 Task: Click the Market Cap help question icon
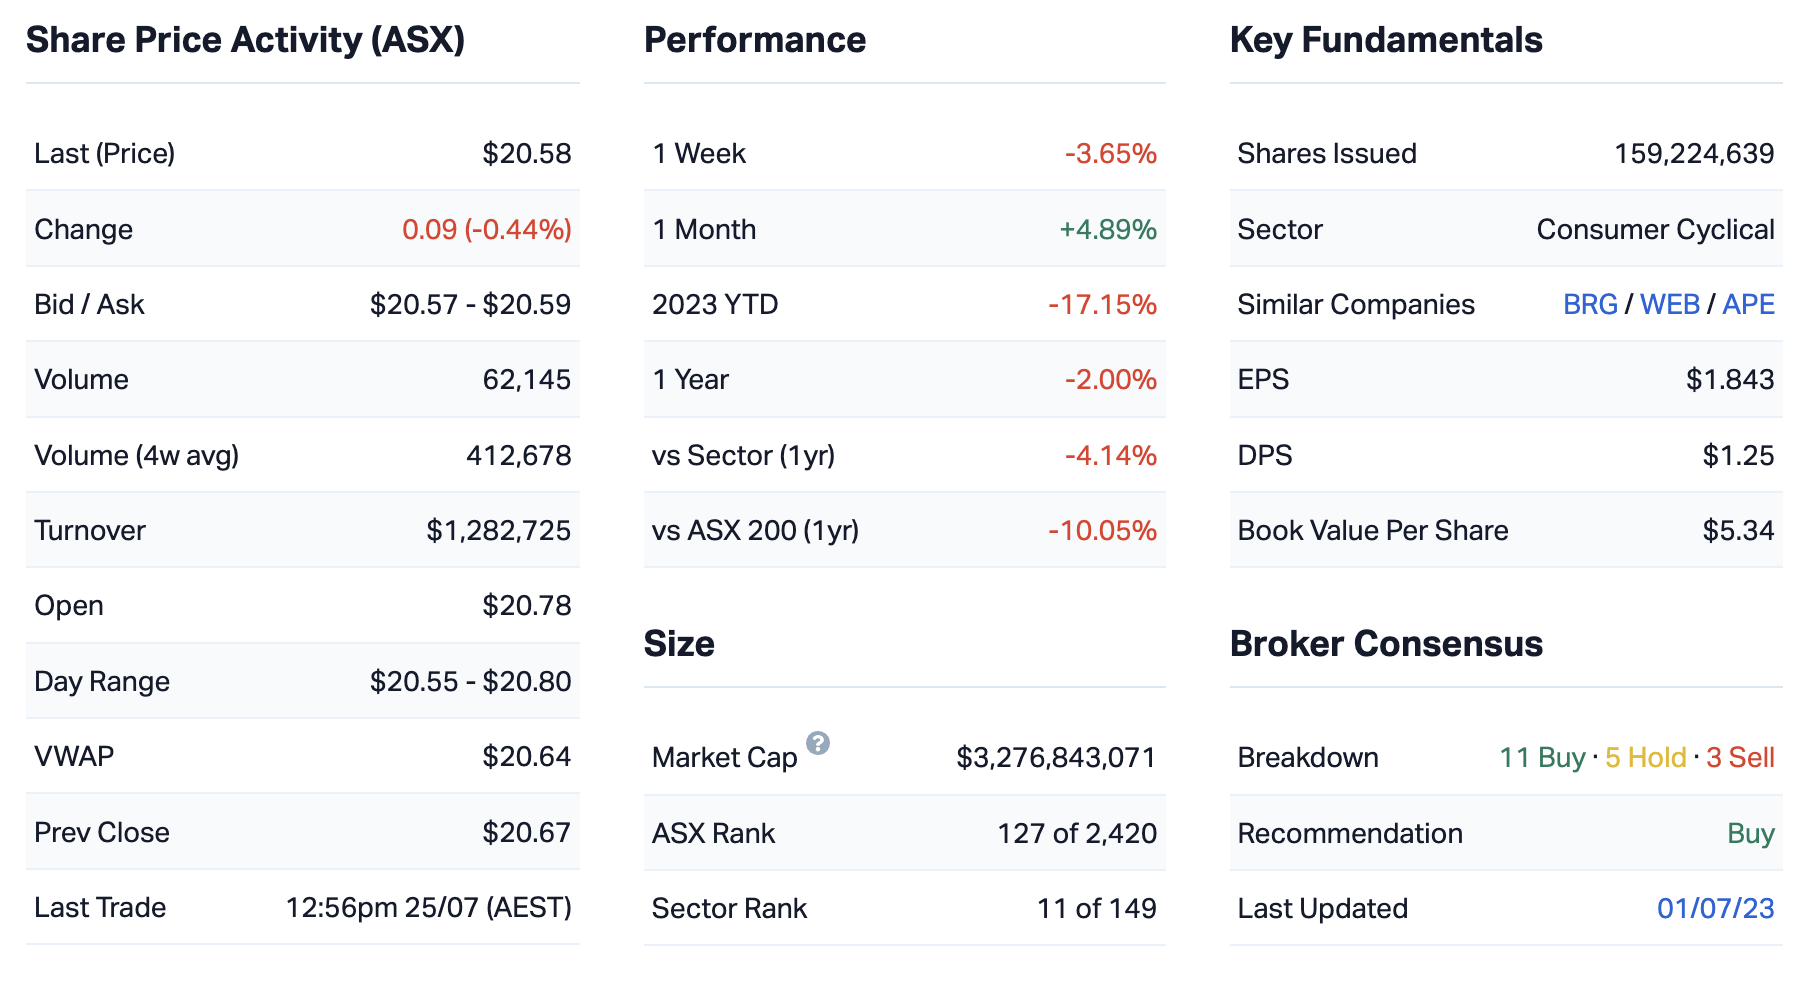click(817, 743)
